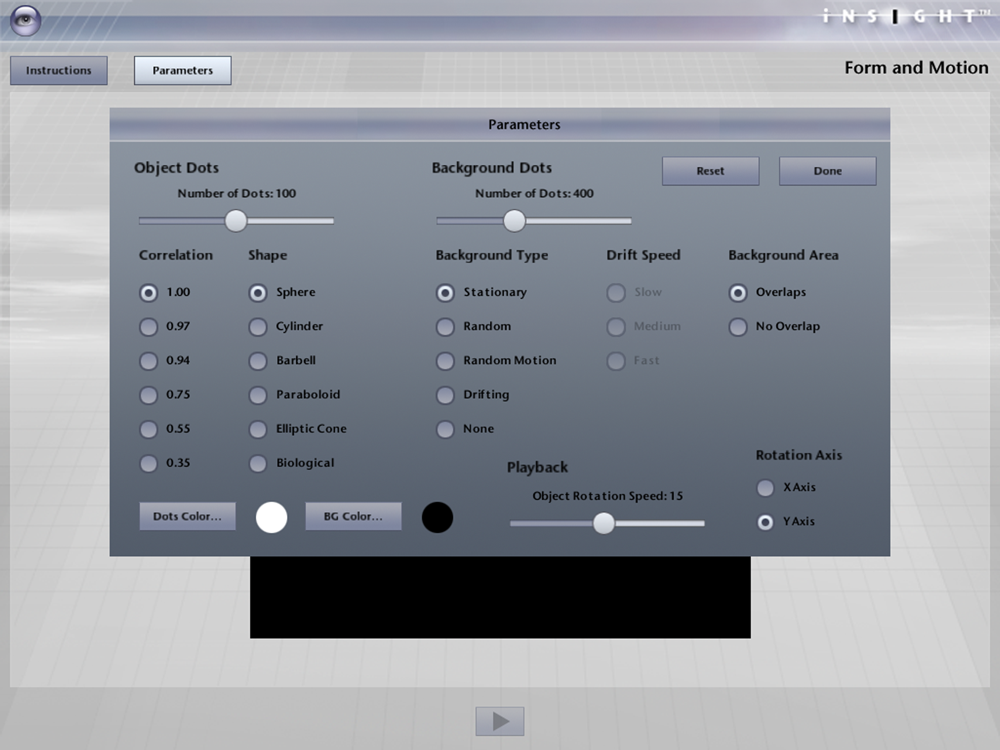Click the Done button
The image size is (1000, 750).
(828, 171)
